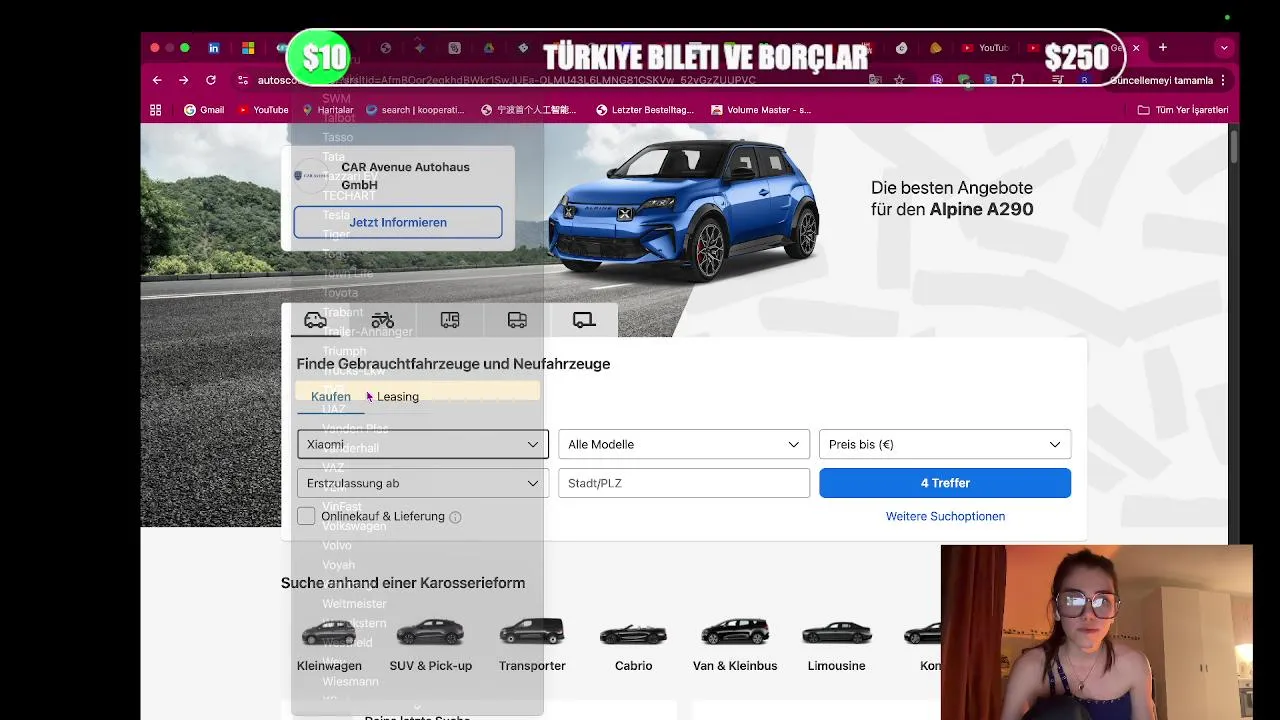The height and width of the screenshot is (720, 1280).
Task: Select the motorcycle vehicle type icon
Action: (383, 320)
